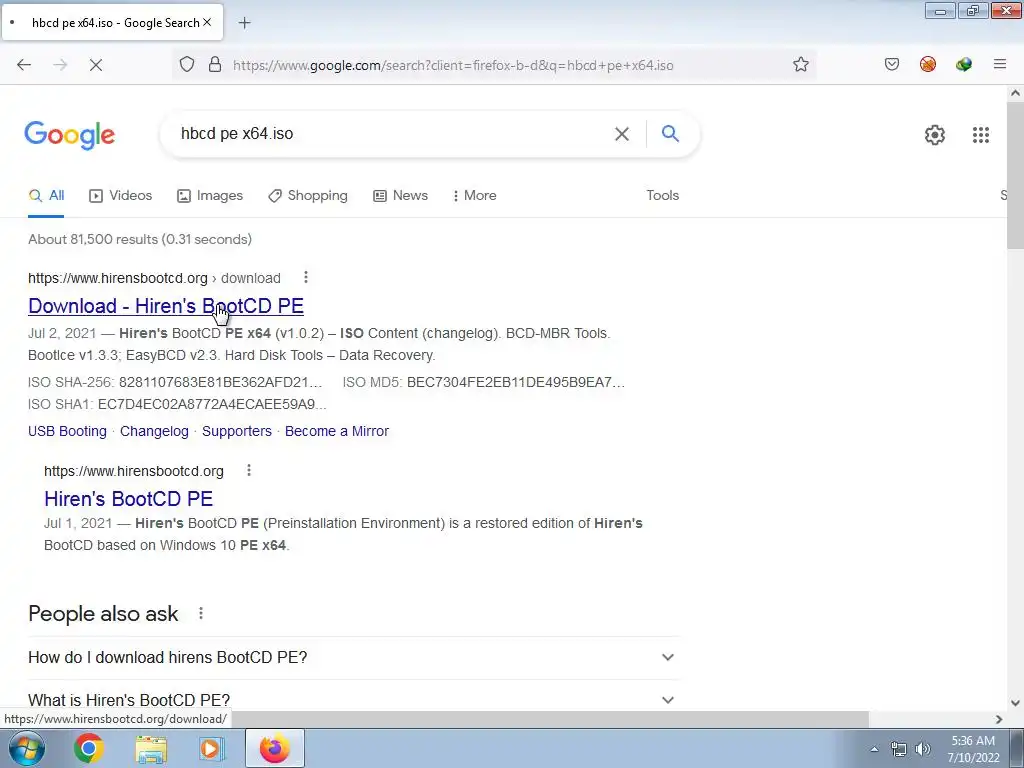This screenshot has width=1024, height=768.
Task: Submit search with the magnifier button
Action: click(x=670, y=134)
